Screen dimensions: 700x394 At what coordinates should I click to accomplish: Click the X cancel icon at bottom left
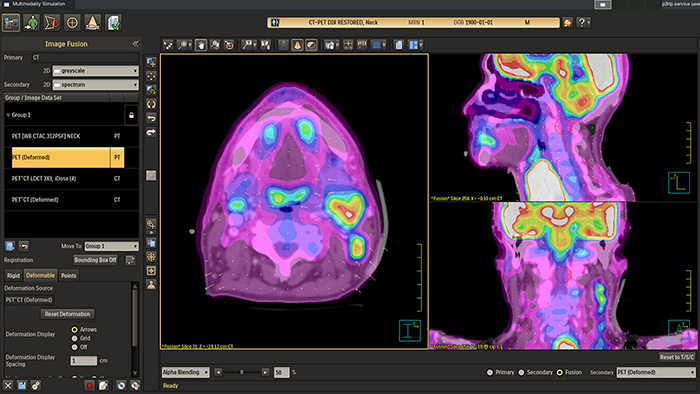[8, 386]
